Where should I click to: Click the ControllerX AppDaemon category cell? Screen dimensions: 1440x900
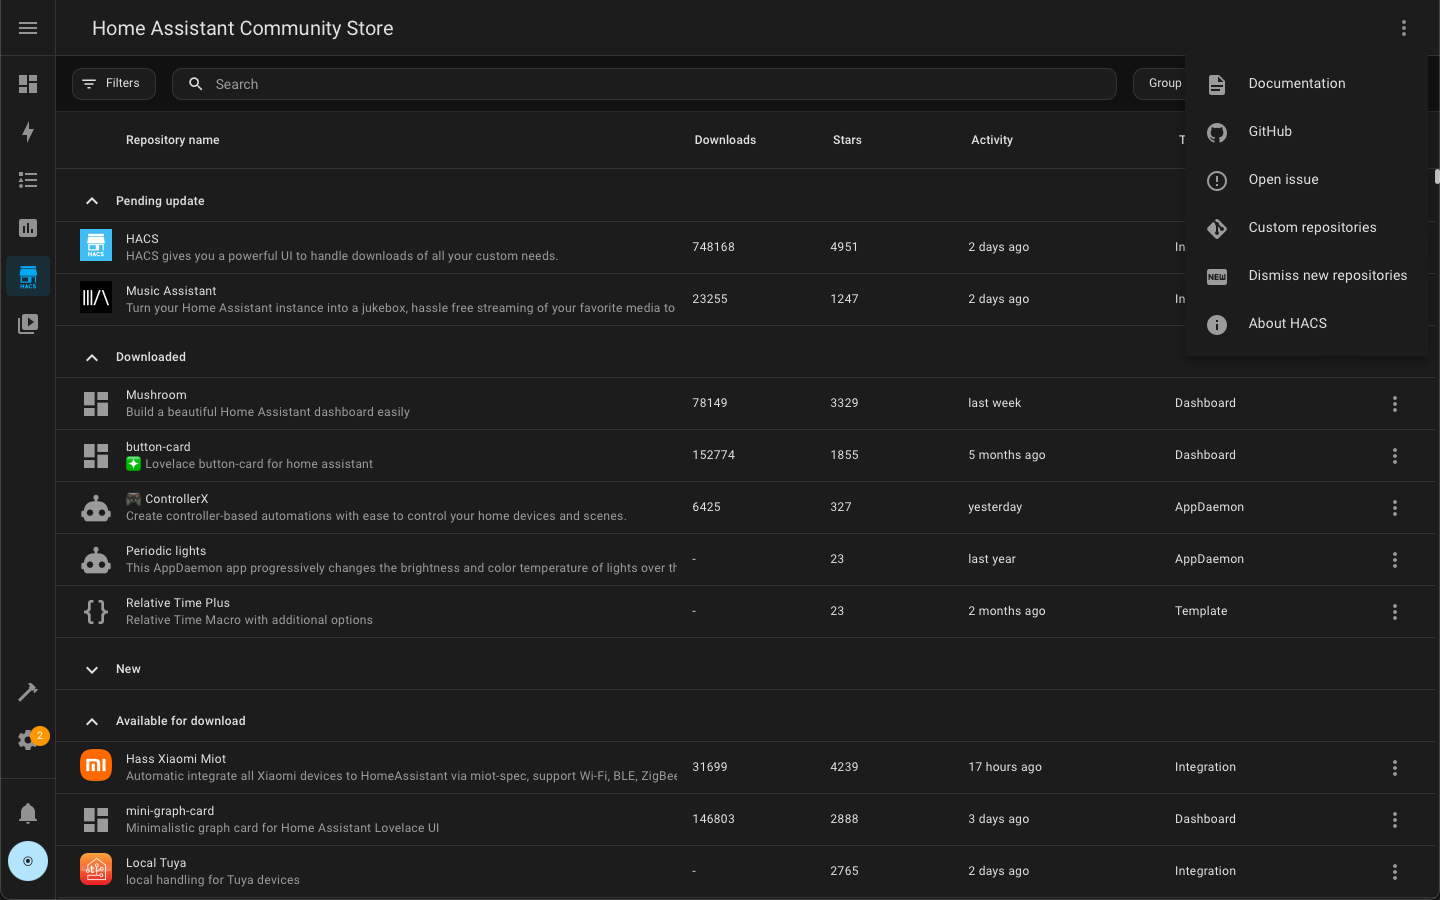coord(1209,507)
